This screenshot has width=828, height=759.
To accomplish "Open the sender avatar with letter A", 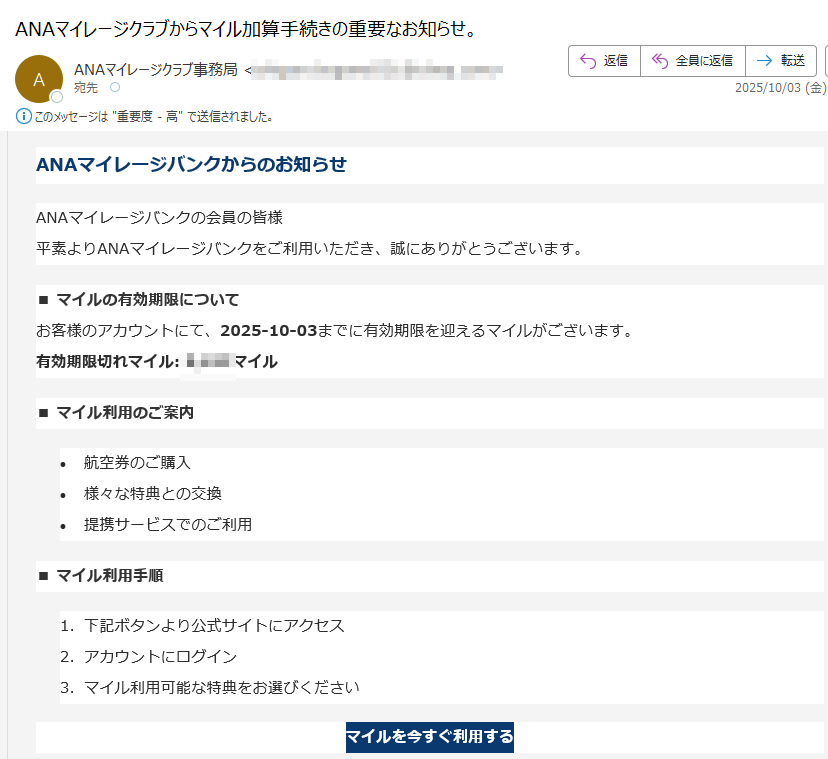I will coord(39,79).
